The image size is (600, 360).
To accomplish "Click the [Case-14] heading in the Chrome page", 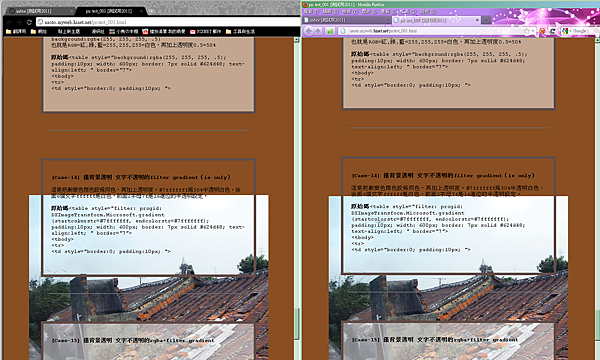I will point(141,177).
